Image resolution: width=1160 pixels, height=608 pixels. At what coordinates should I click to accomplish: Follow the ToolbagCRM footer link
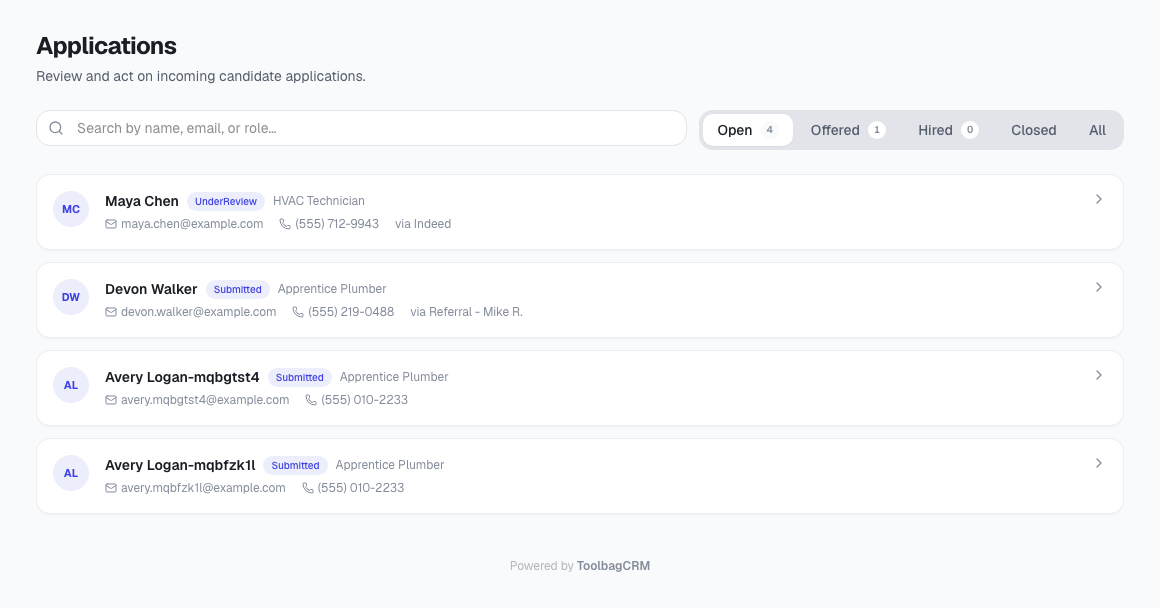613,566
